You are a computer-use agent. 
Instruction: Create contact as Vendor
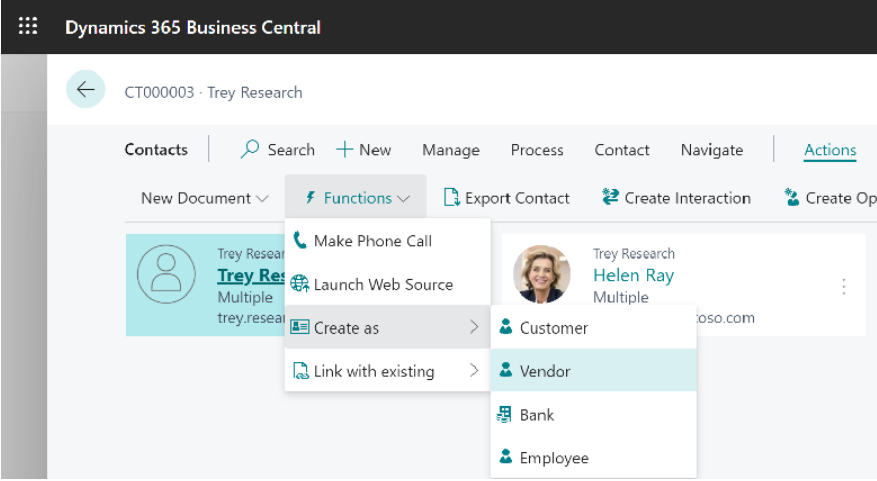(593, 370)
